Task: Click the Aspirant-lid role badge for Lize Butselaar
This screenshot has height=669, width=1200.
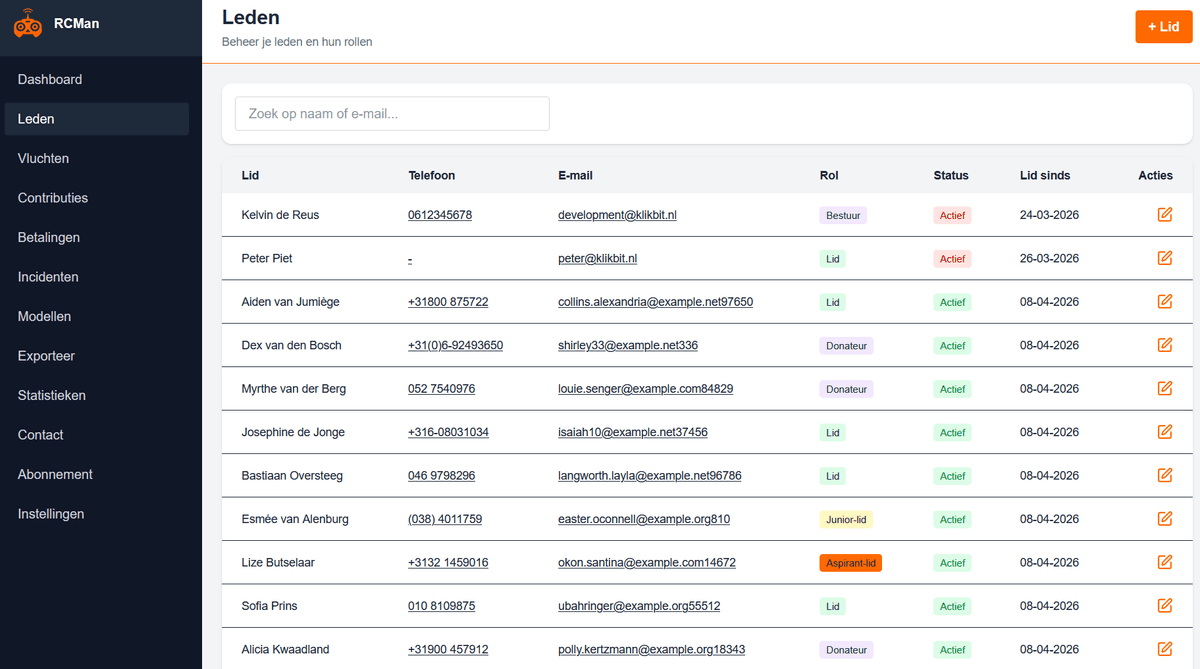Action: click(x=850, y=562)
